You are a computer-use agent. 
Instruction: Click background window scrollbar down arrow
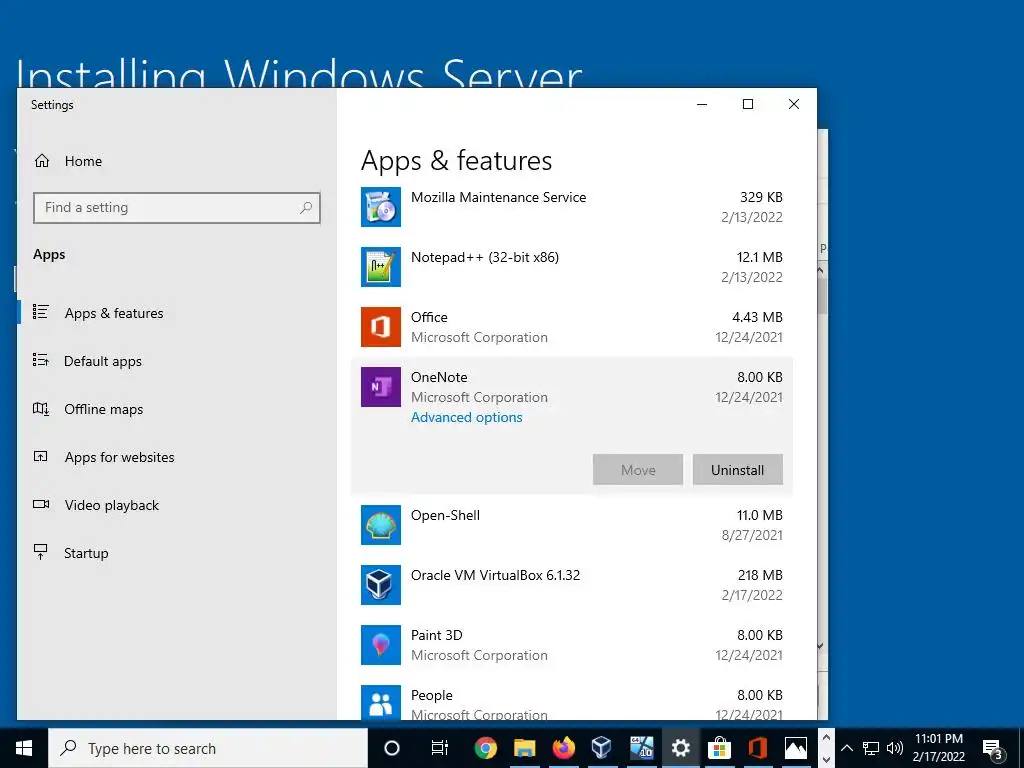click(x=821, y=646)
